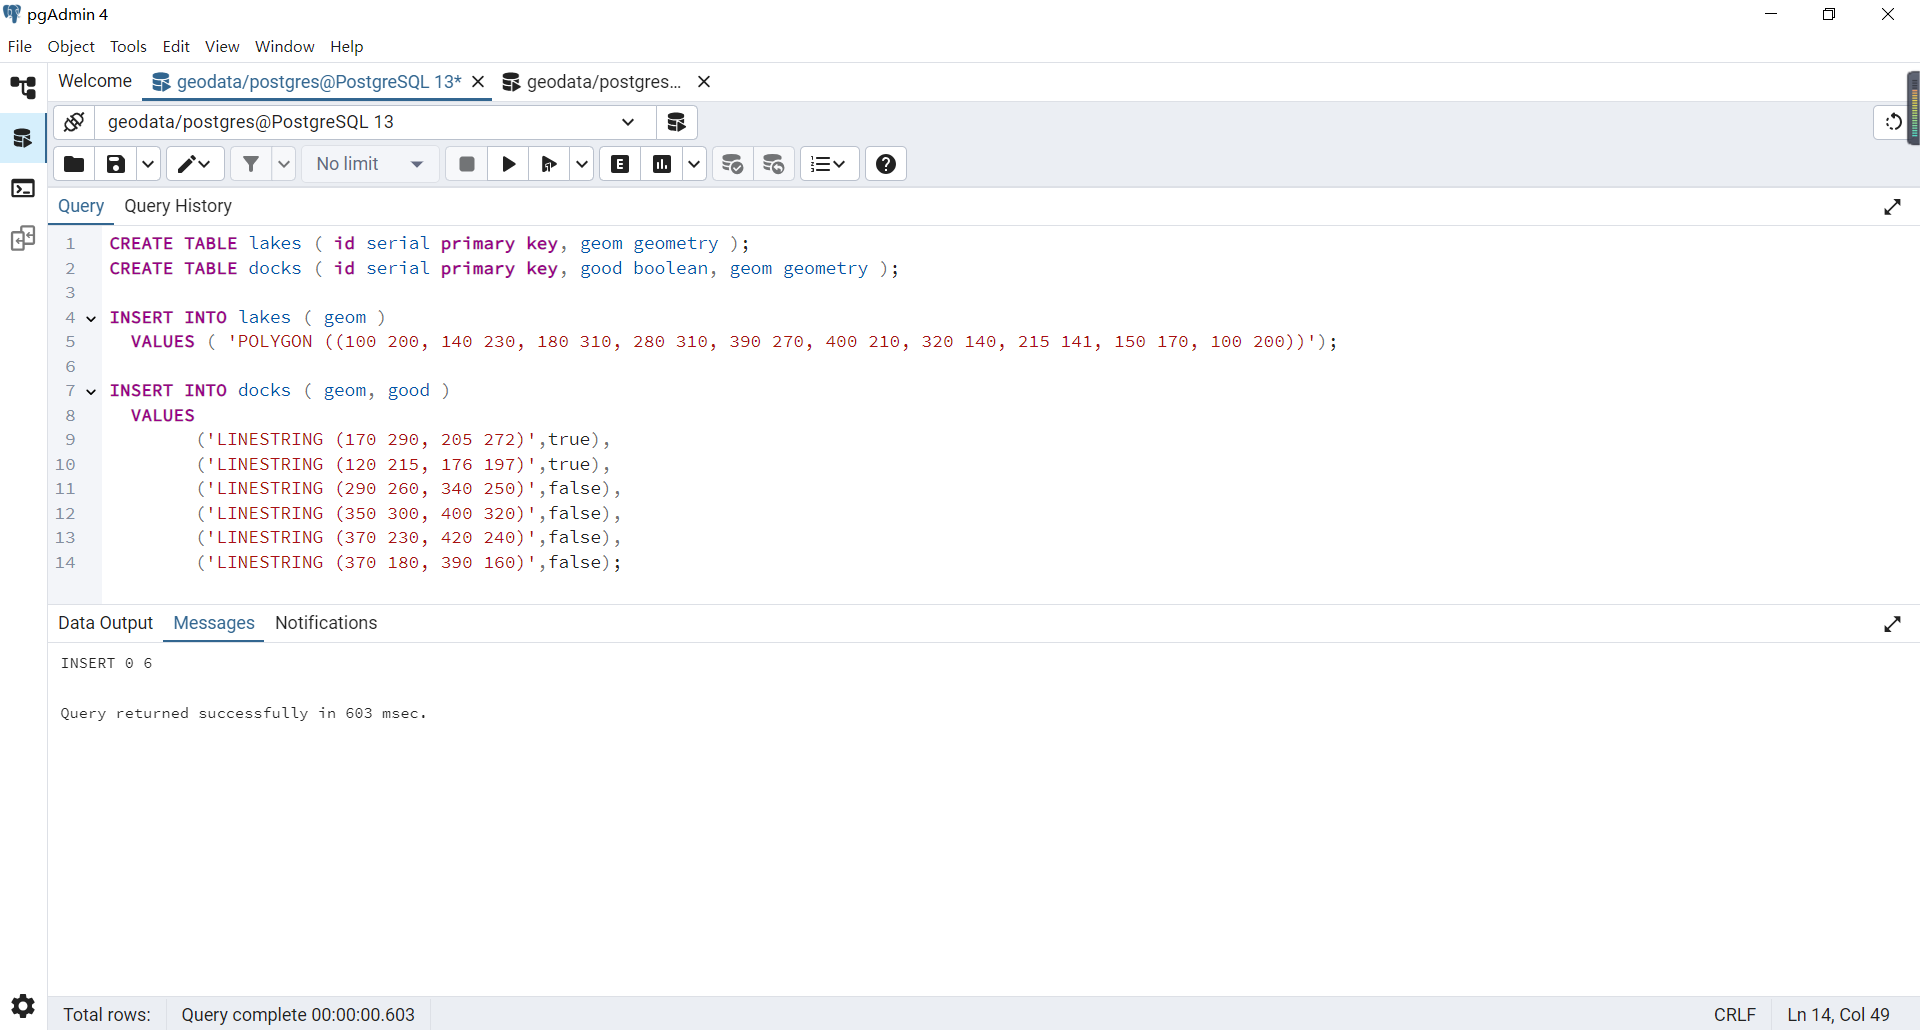Select the Query editor tab
This screenshot has width=1920, height=1030.
coord(81,206)
